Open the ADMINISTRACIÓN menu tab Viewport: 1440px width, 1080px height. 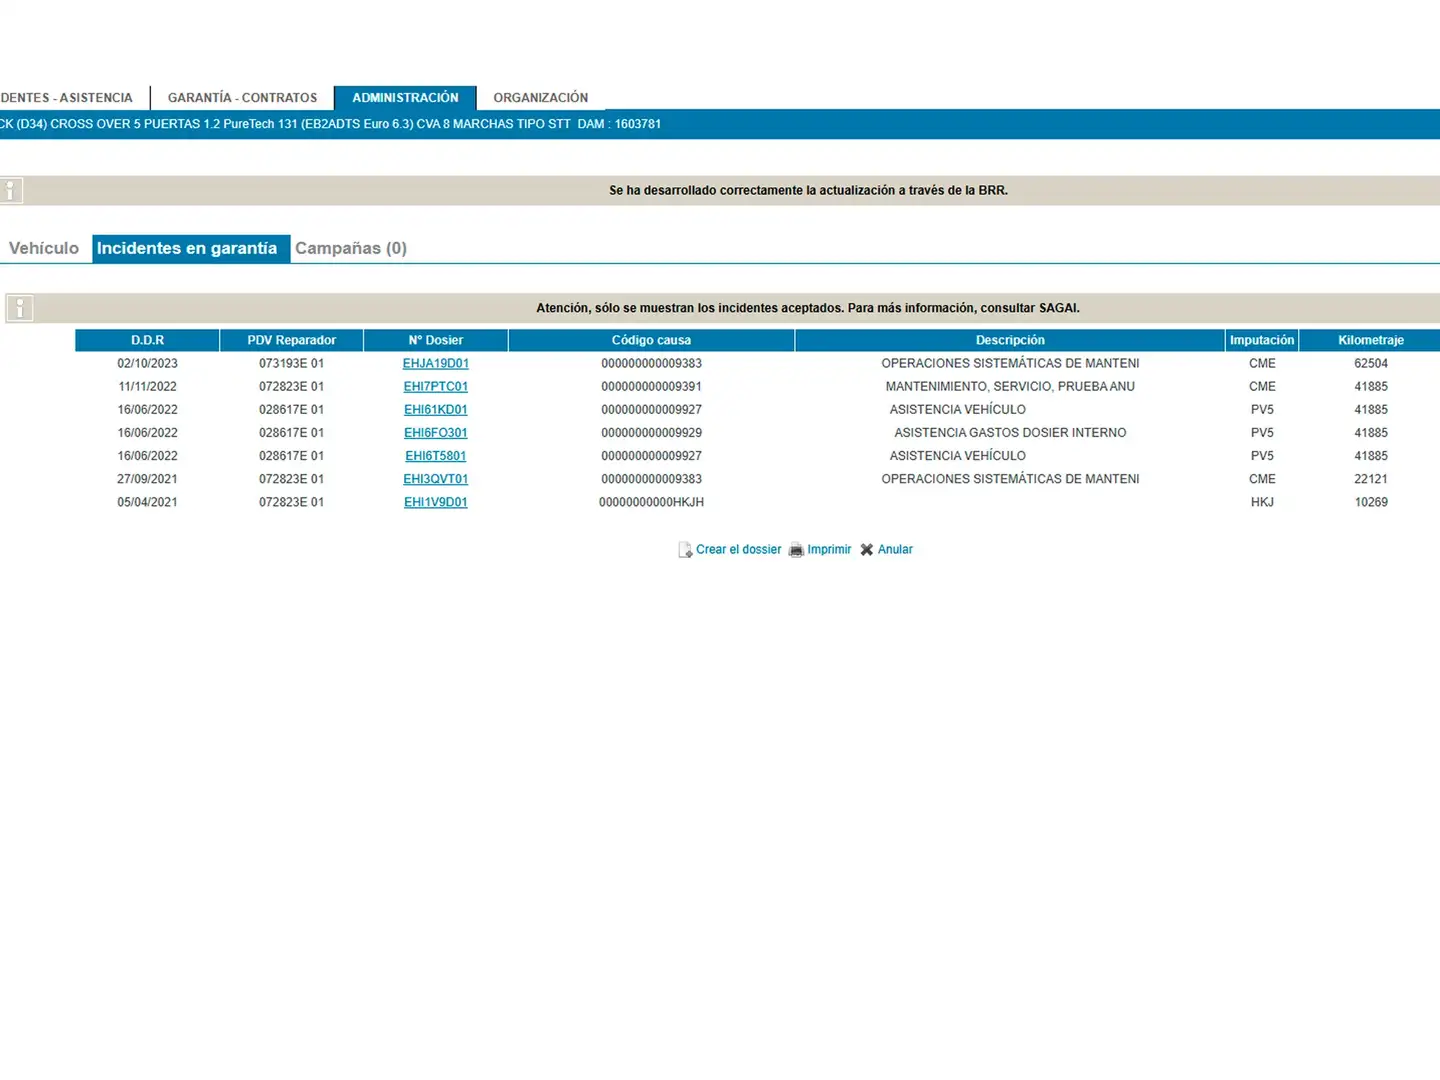pos(405,98)
